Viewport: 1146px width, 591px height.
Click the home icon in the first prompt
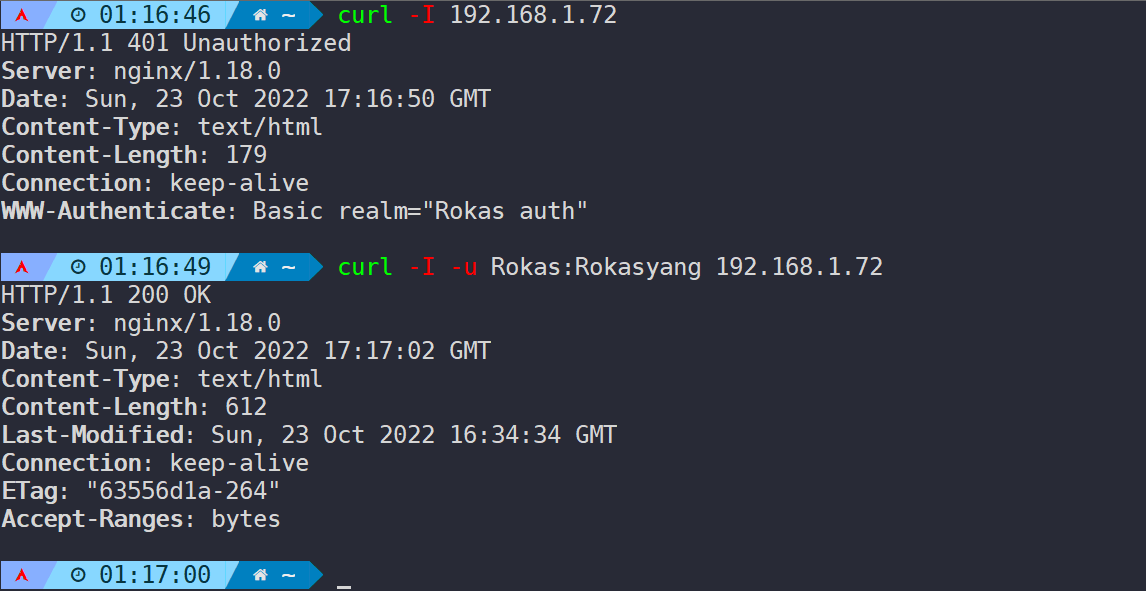[x=260, y=15]
